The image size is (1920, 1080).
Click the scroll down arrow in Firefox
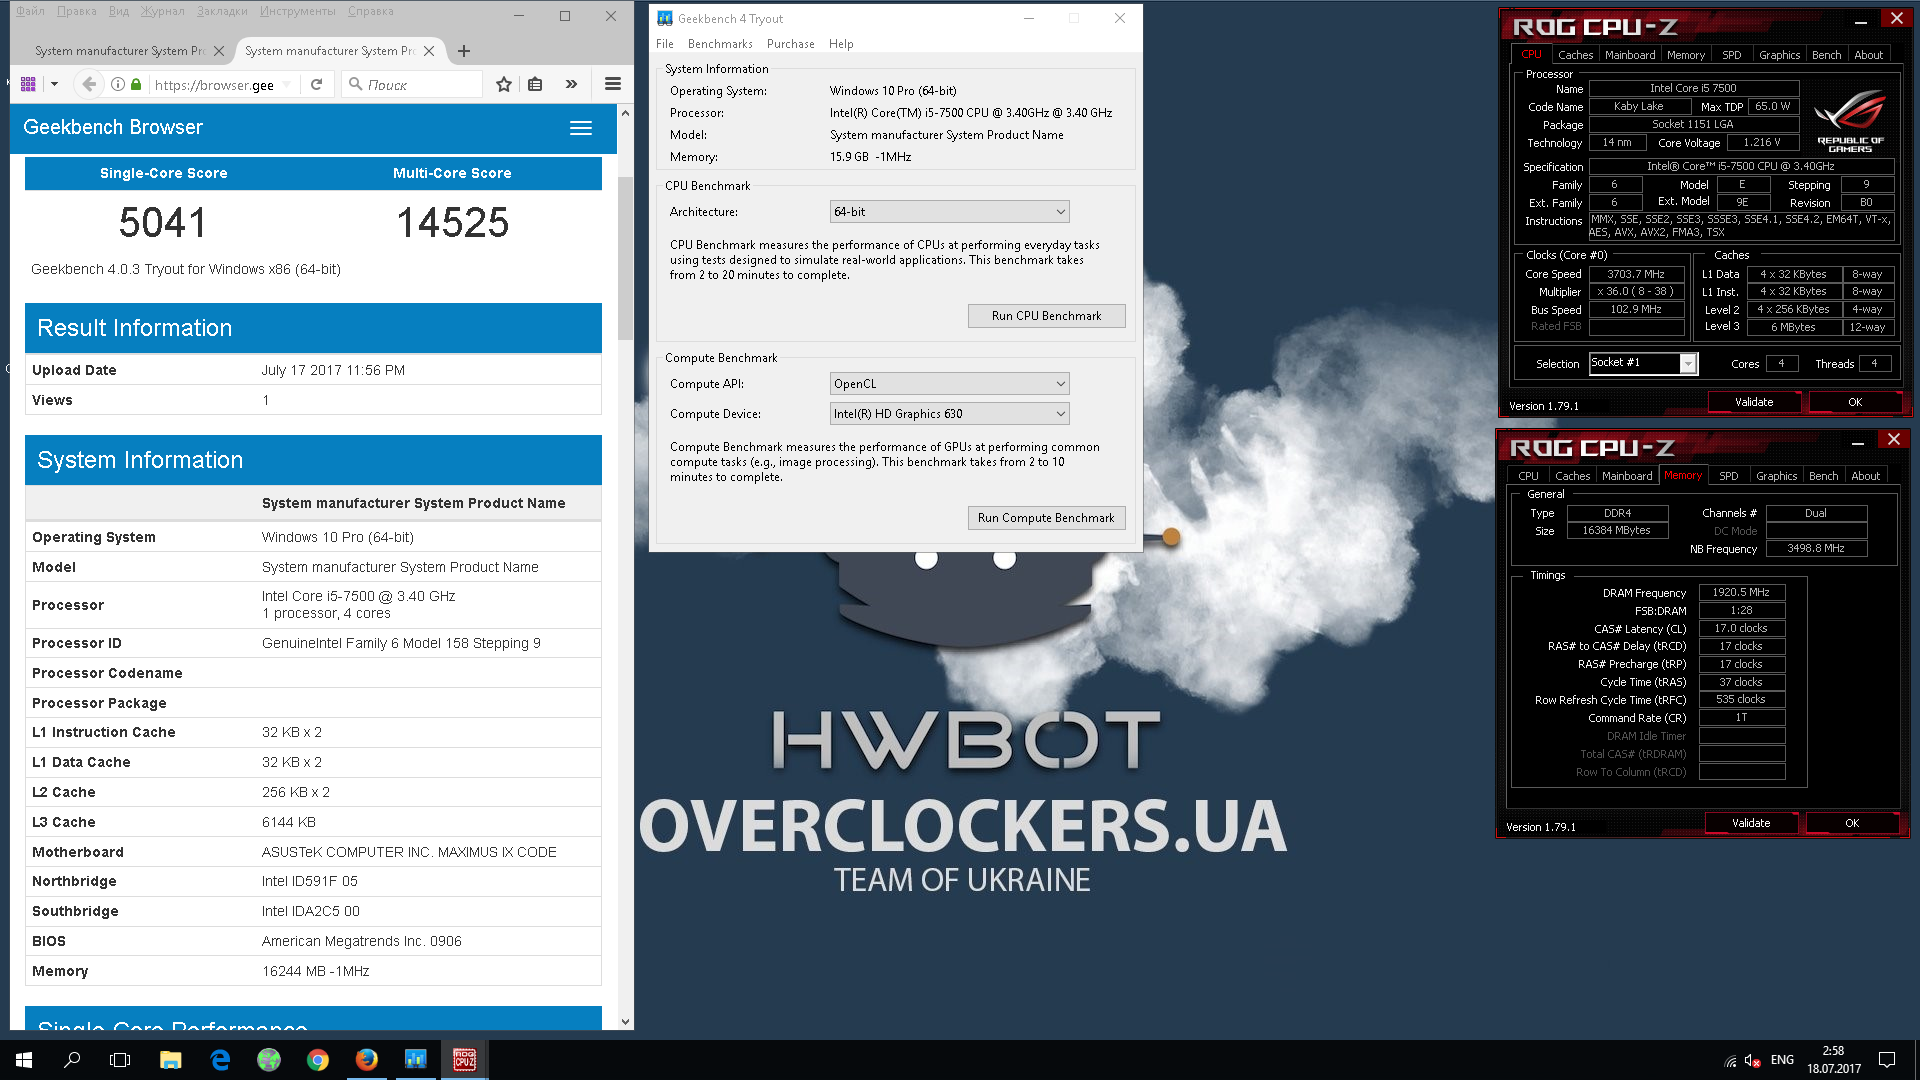[625, 1021]
